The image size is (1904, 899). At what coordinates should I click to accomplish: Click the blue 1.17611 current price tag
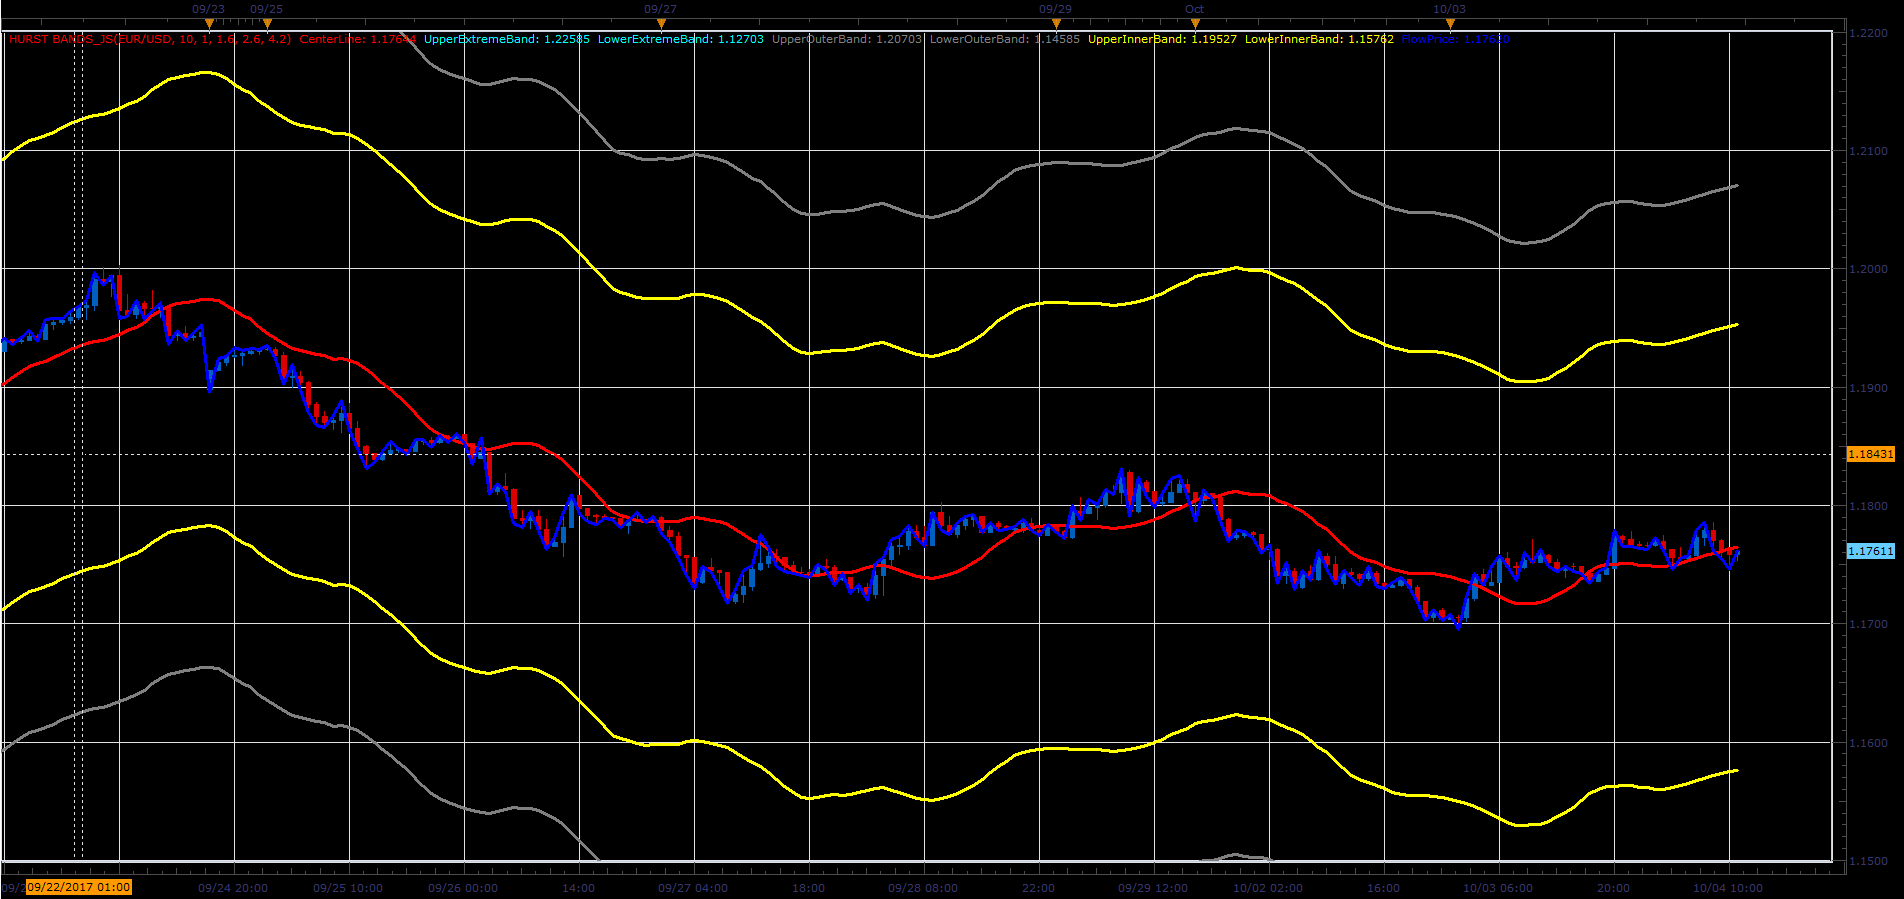1870,551
